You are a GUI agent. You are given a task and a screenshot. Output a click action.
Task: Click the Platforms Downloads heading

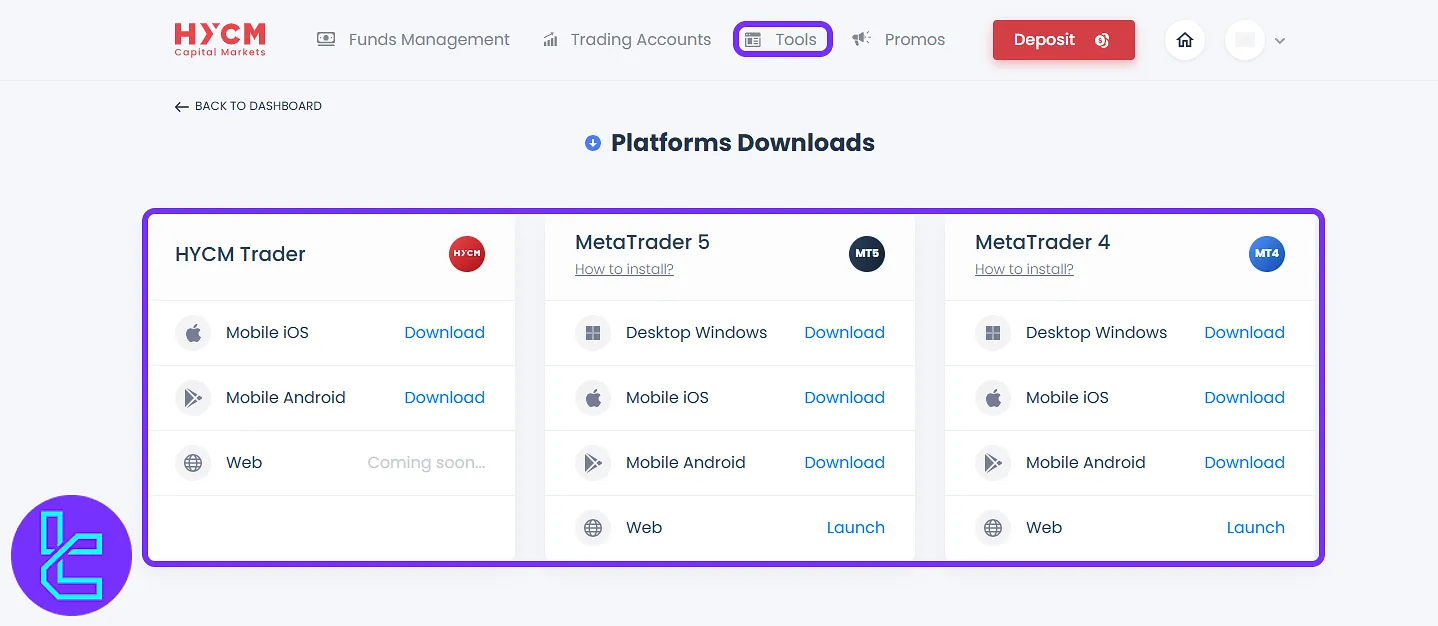coord(743,143)
